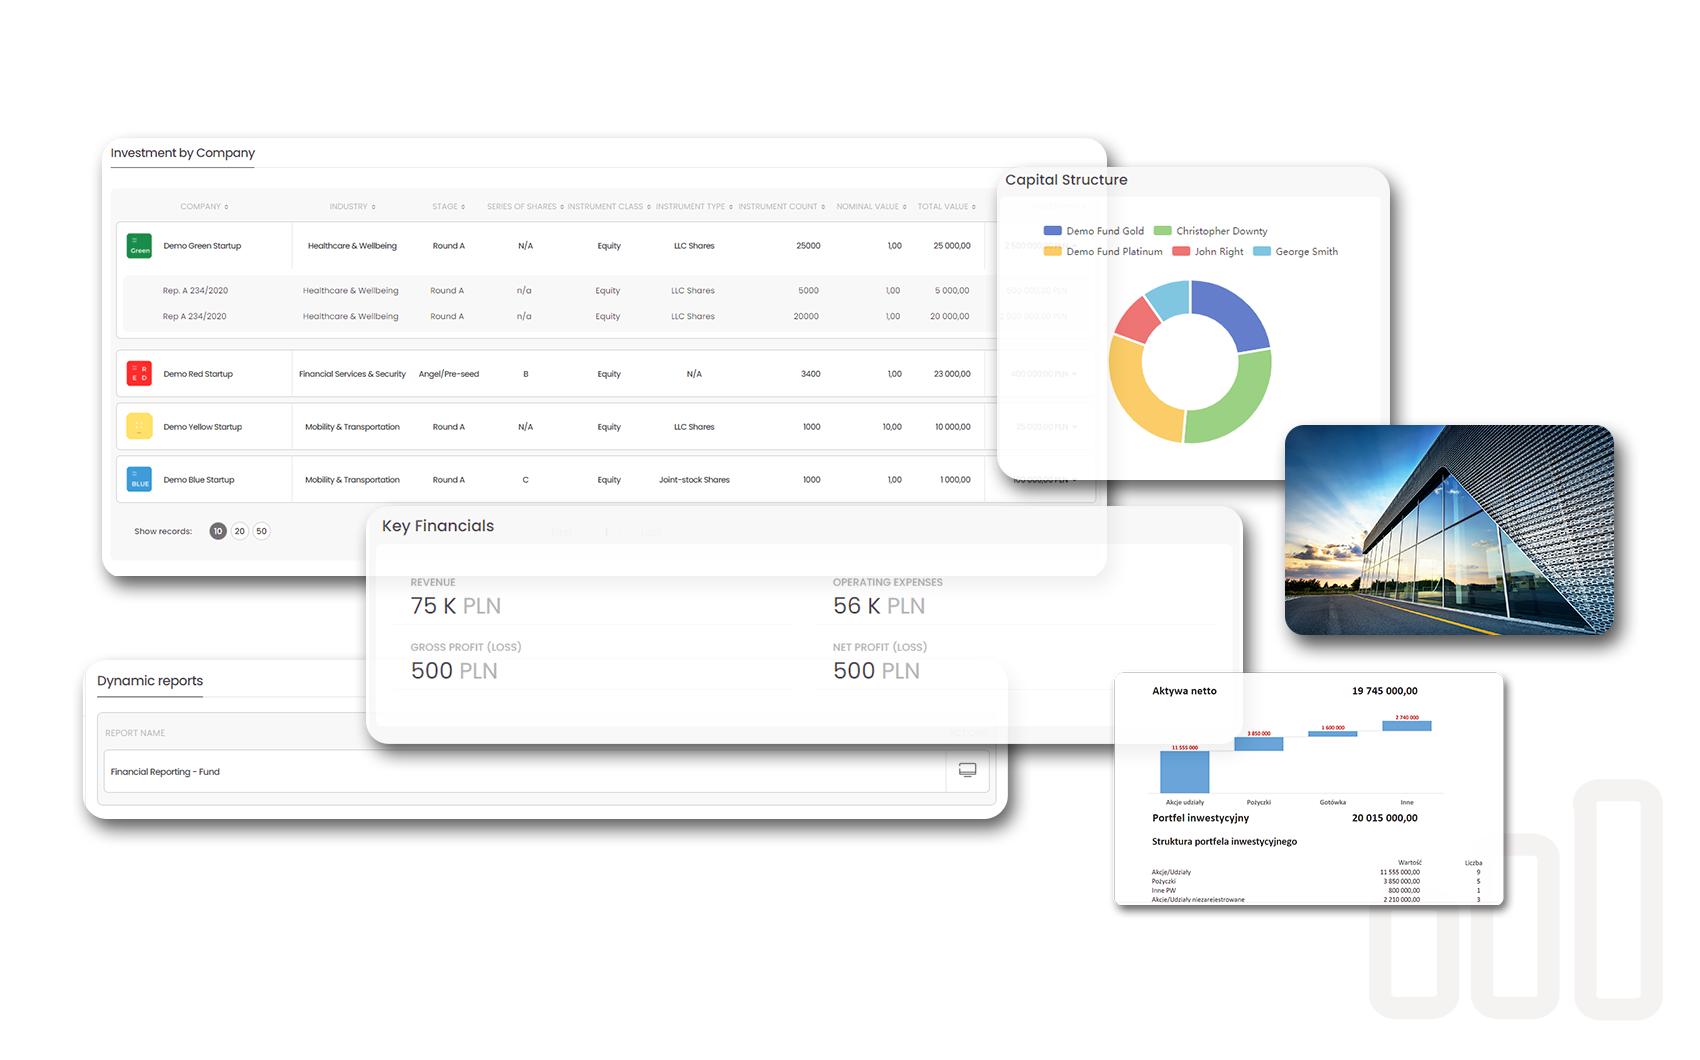This screenshot has width=1700, height=1060.
Task: Sort by the INSTRUMENT TYPE column
Action: tap(694, 207)
